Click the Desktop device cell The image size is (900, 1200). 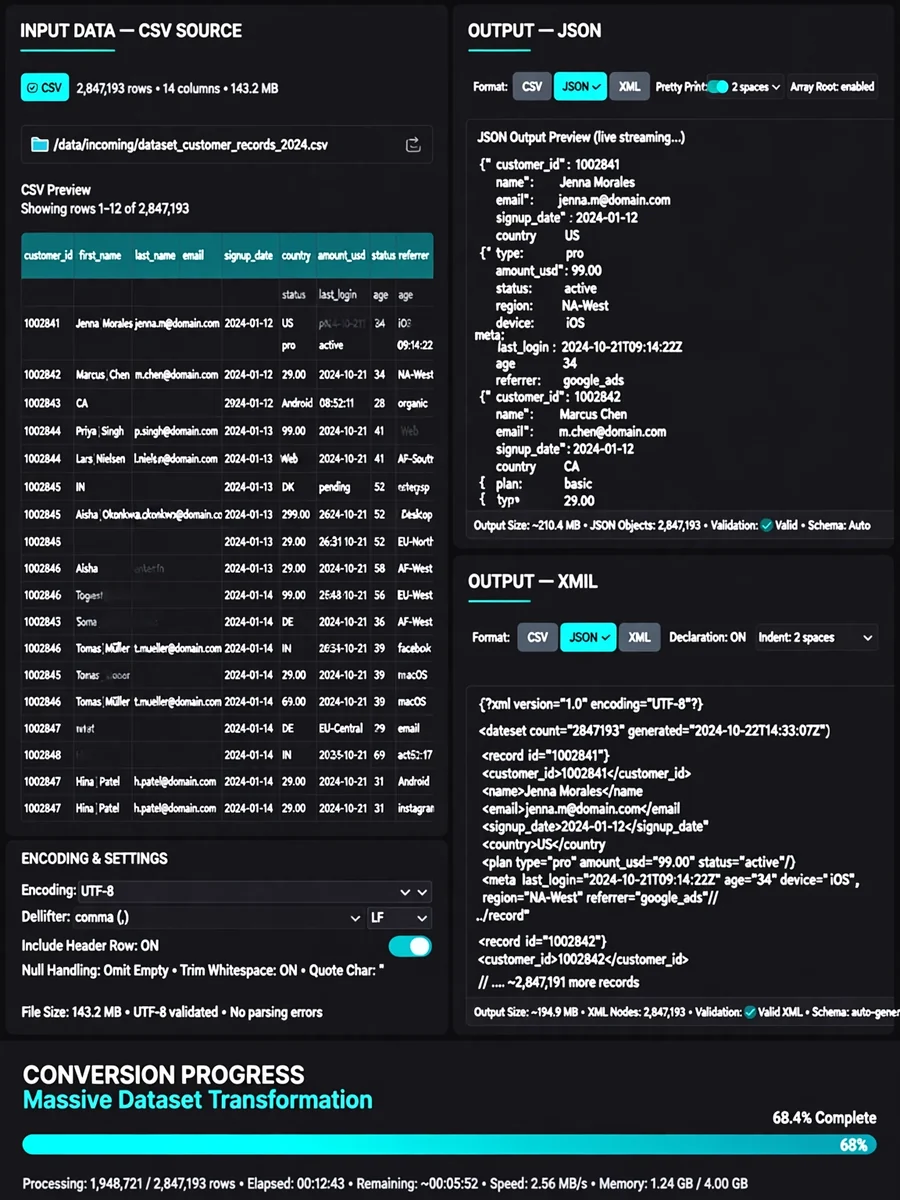coord(416,514)
